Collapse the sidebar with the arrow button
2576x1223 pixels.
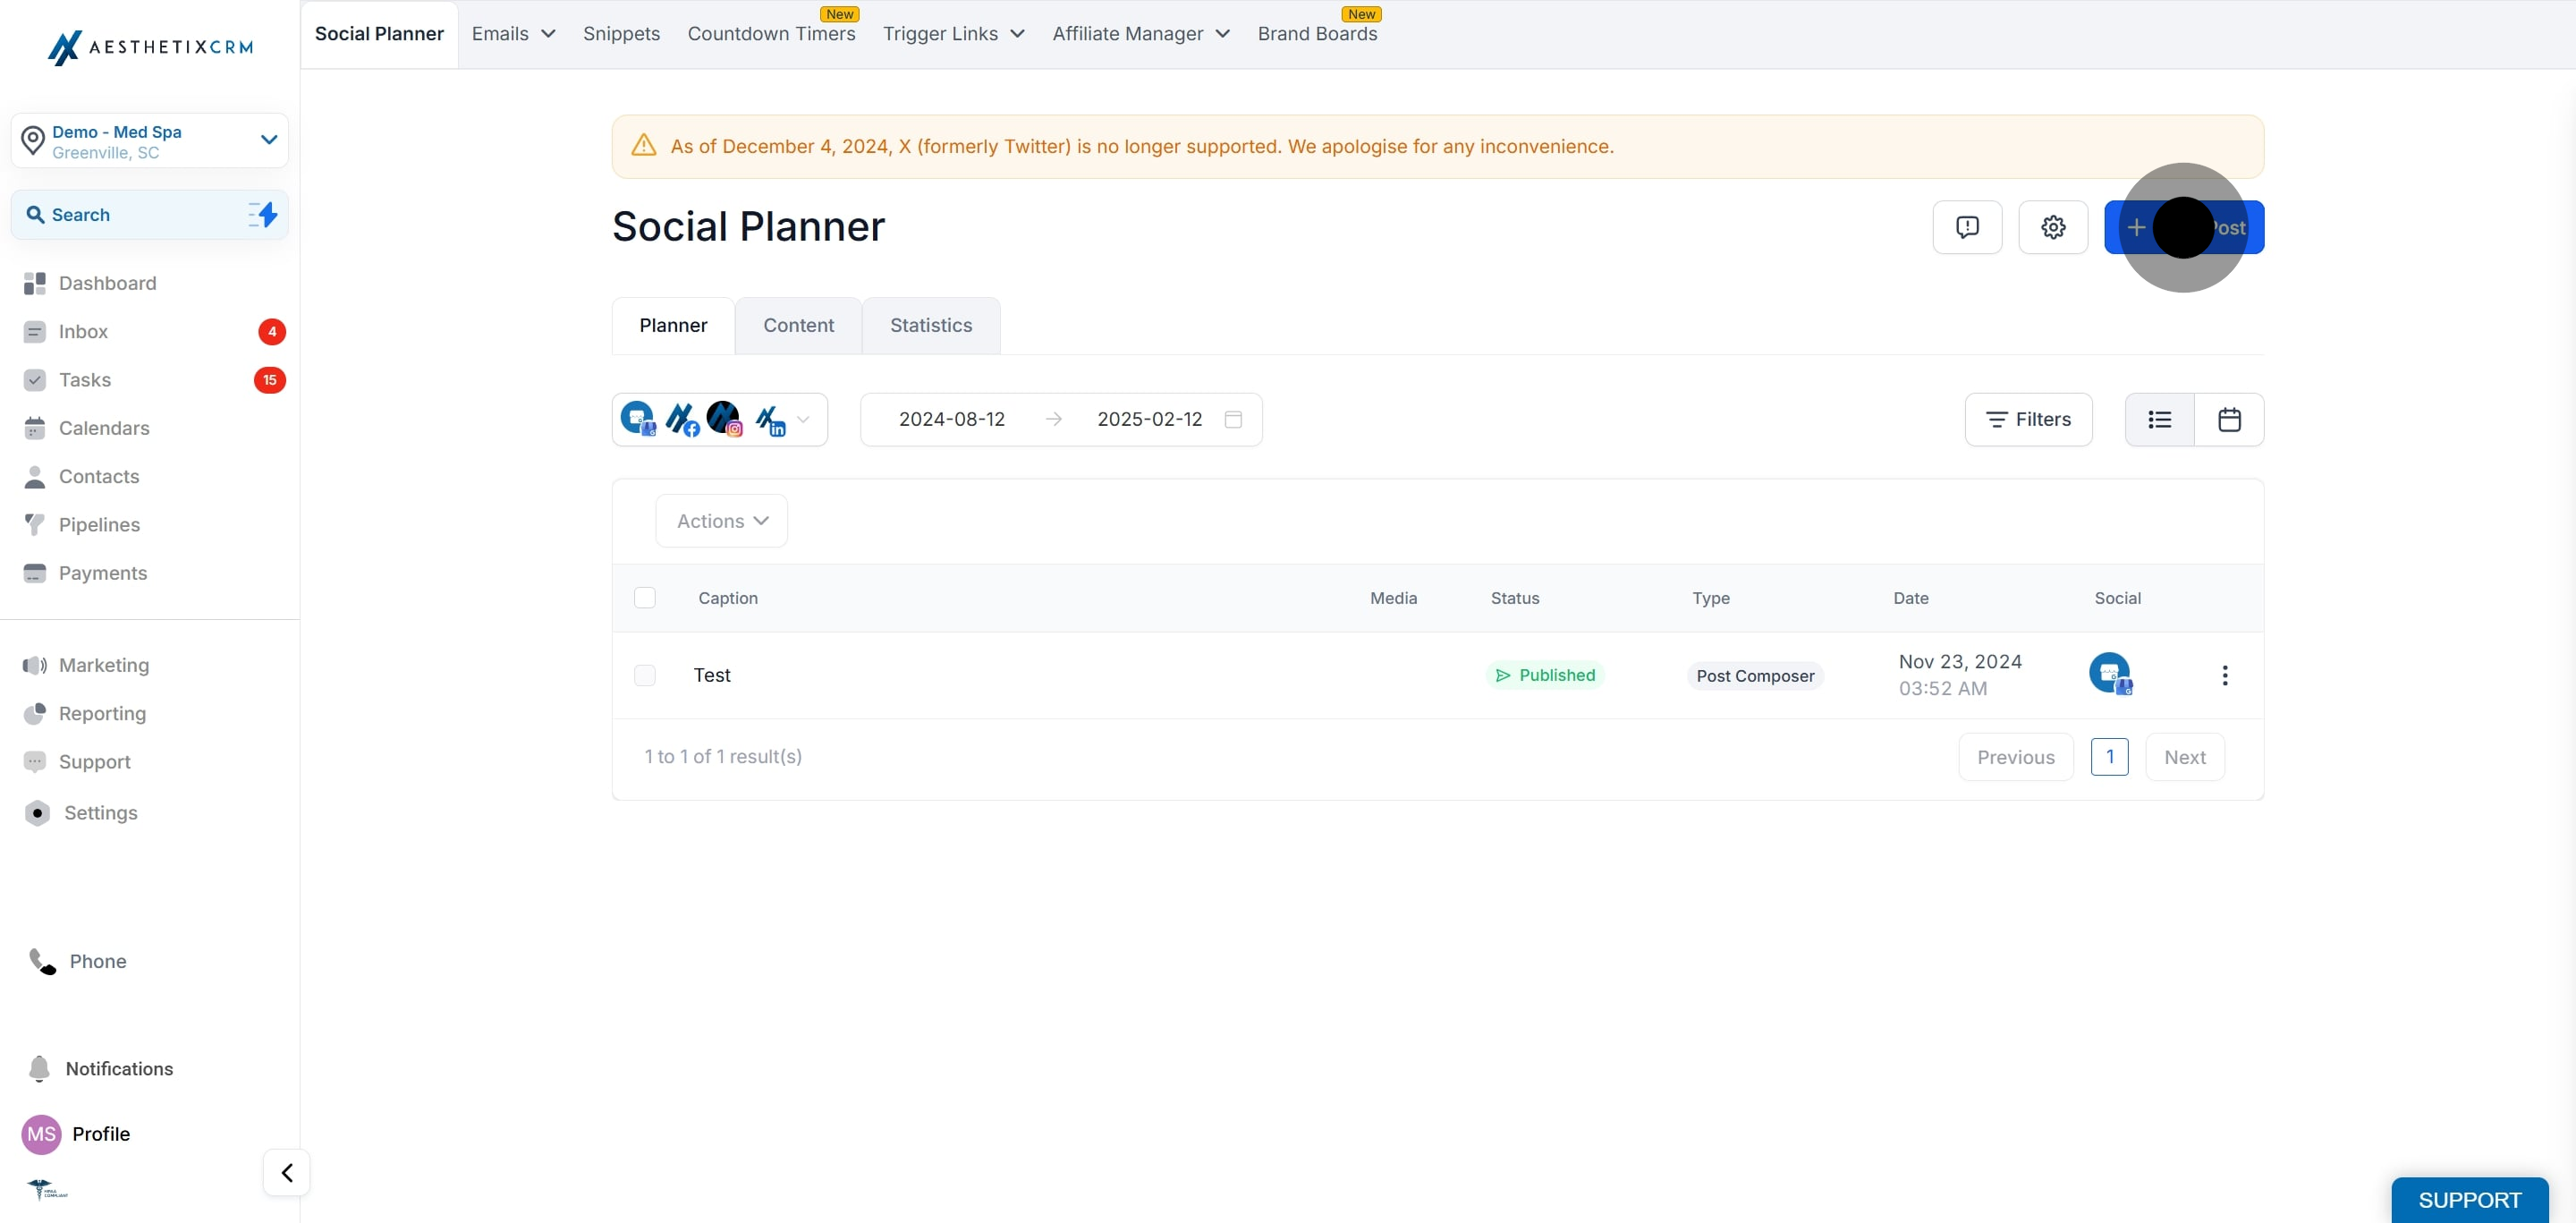pyautogui.click(x=287, y=1172)
